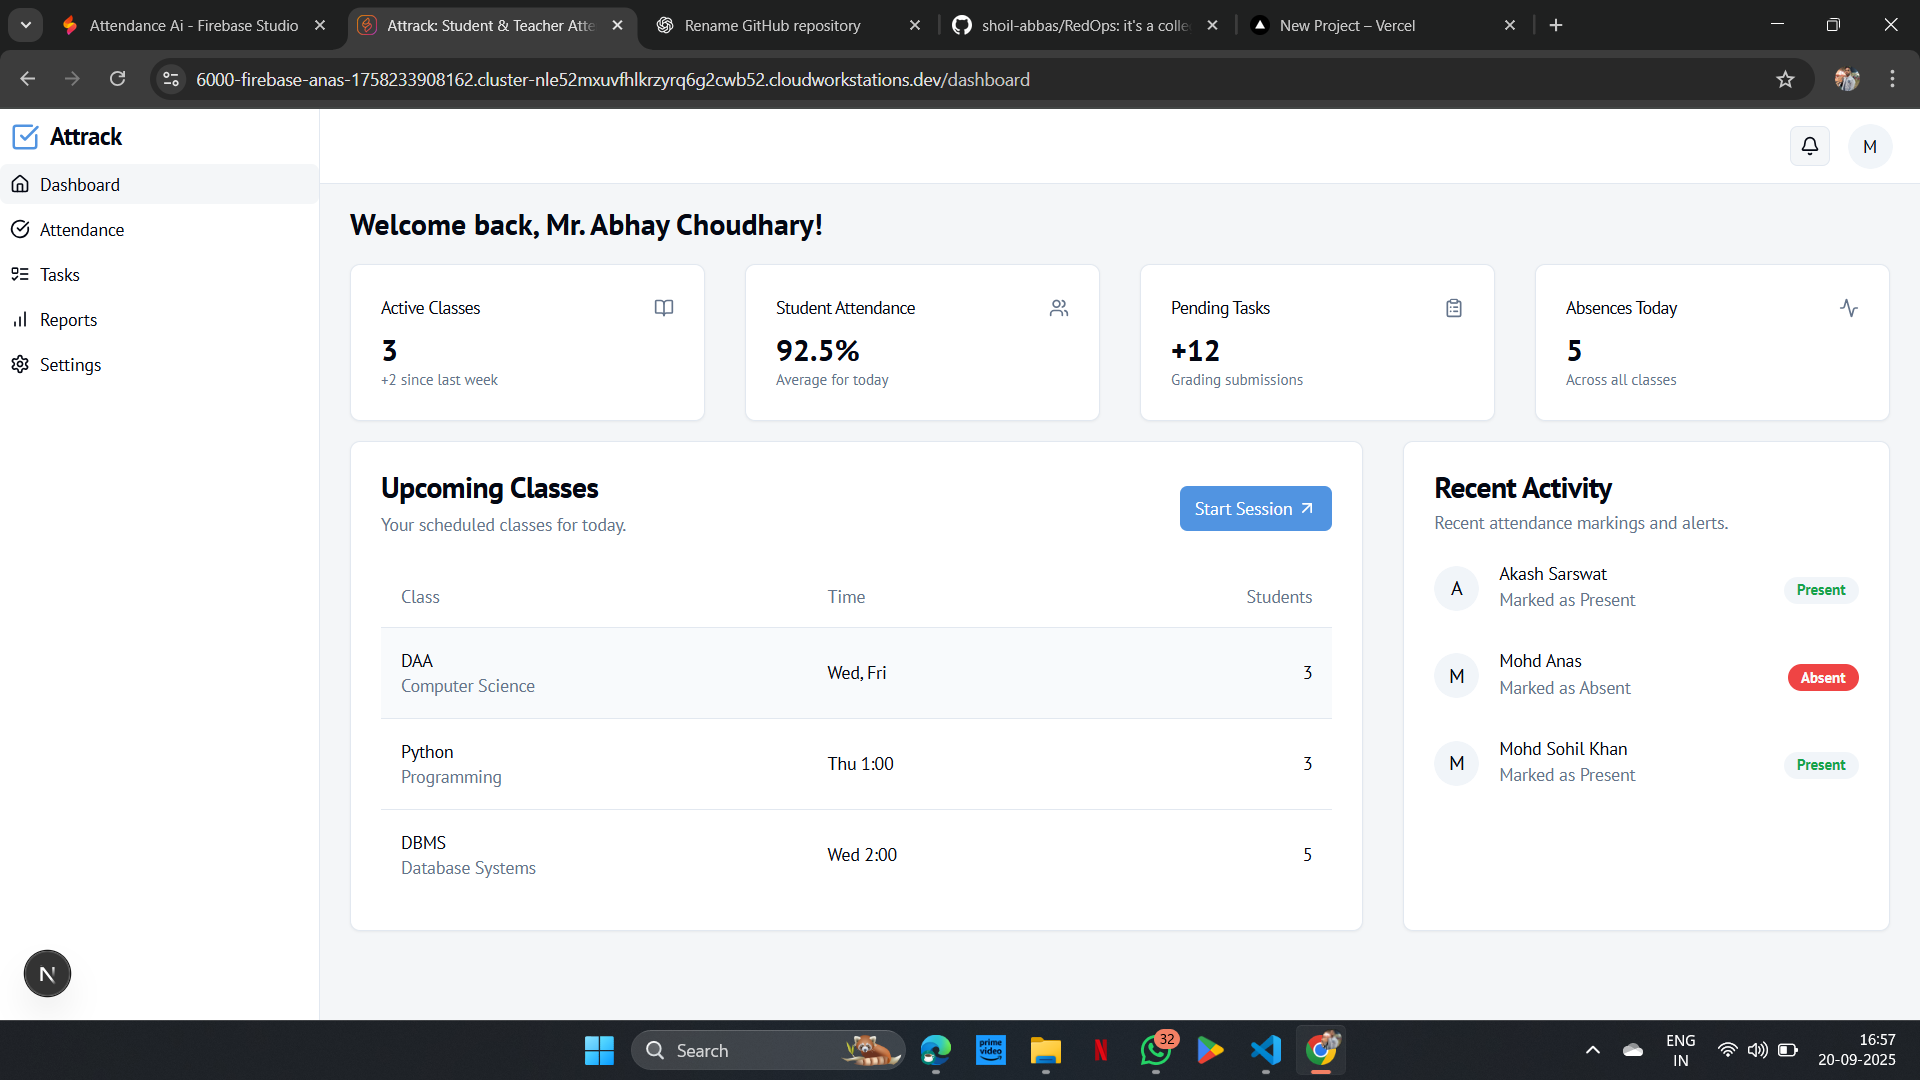Launch Visual Studio Code from the taskbar
This screenshot has height=1080, width=1920.
[1265, 1050]
